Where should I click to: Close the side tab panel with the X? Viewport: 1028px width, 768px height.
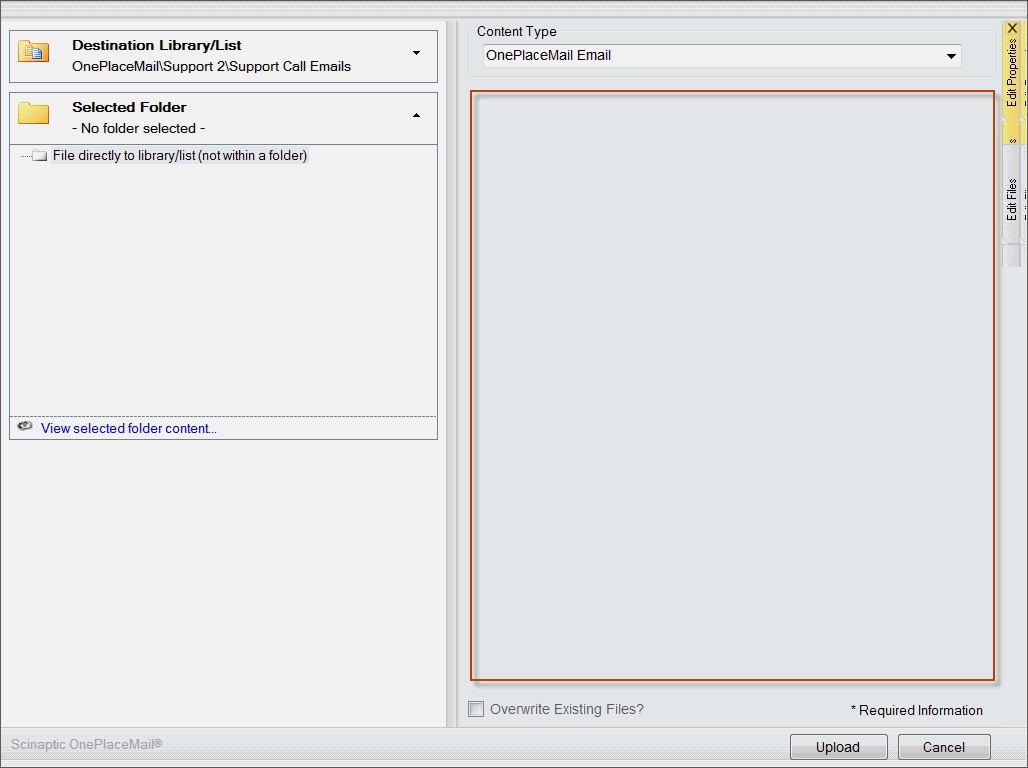tap(1012, 28)
